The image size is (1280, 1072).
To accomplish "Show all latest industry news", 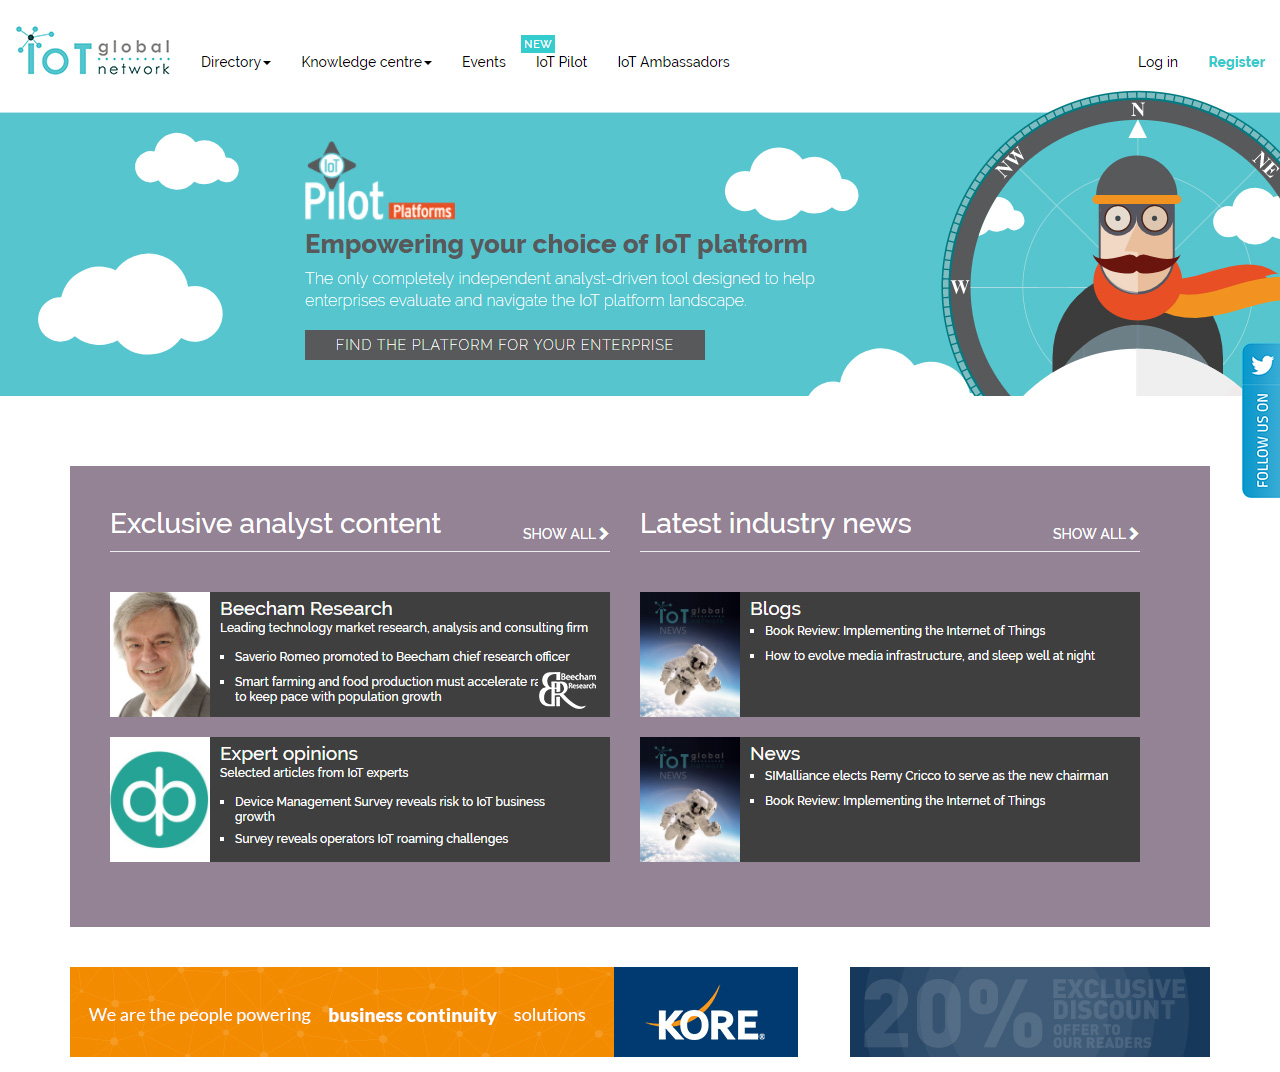I will 1095,534.
